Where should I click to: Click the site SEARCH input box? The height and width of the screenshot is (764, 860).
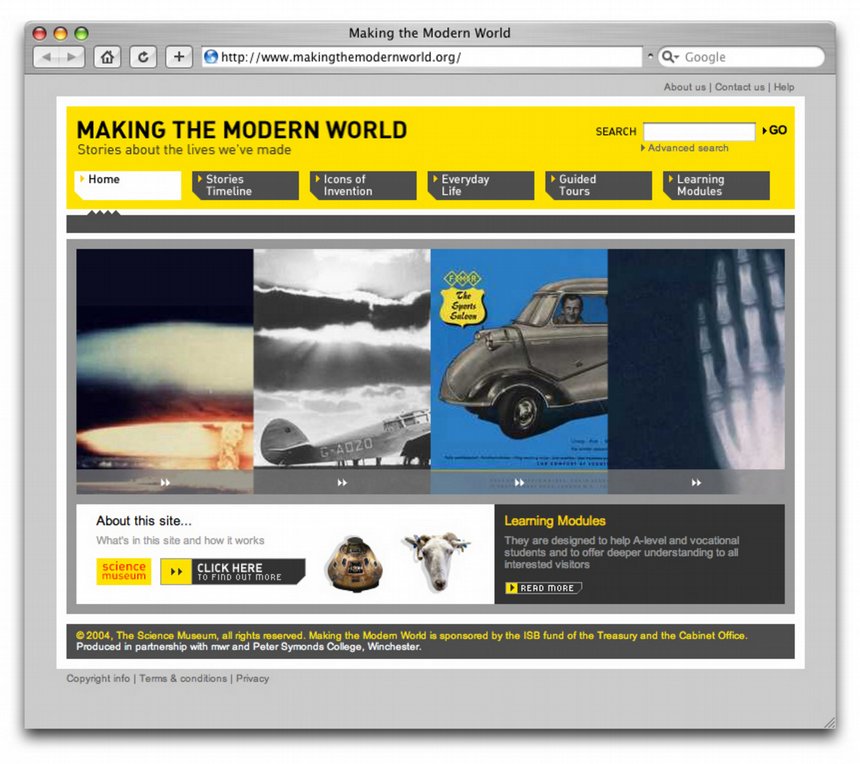(699, 132)
